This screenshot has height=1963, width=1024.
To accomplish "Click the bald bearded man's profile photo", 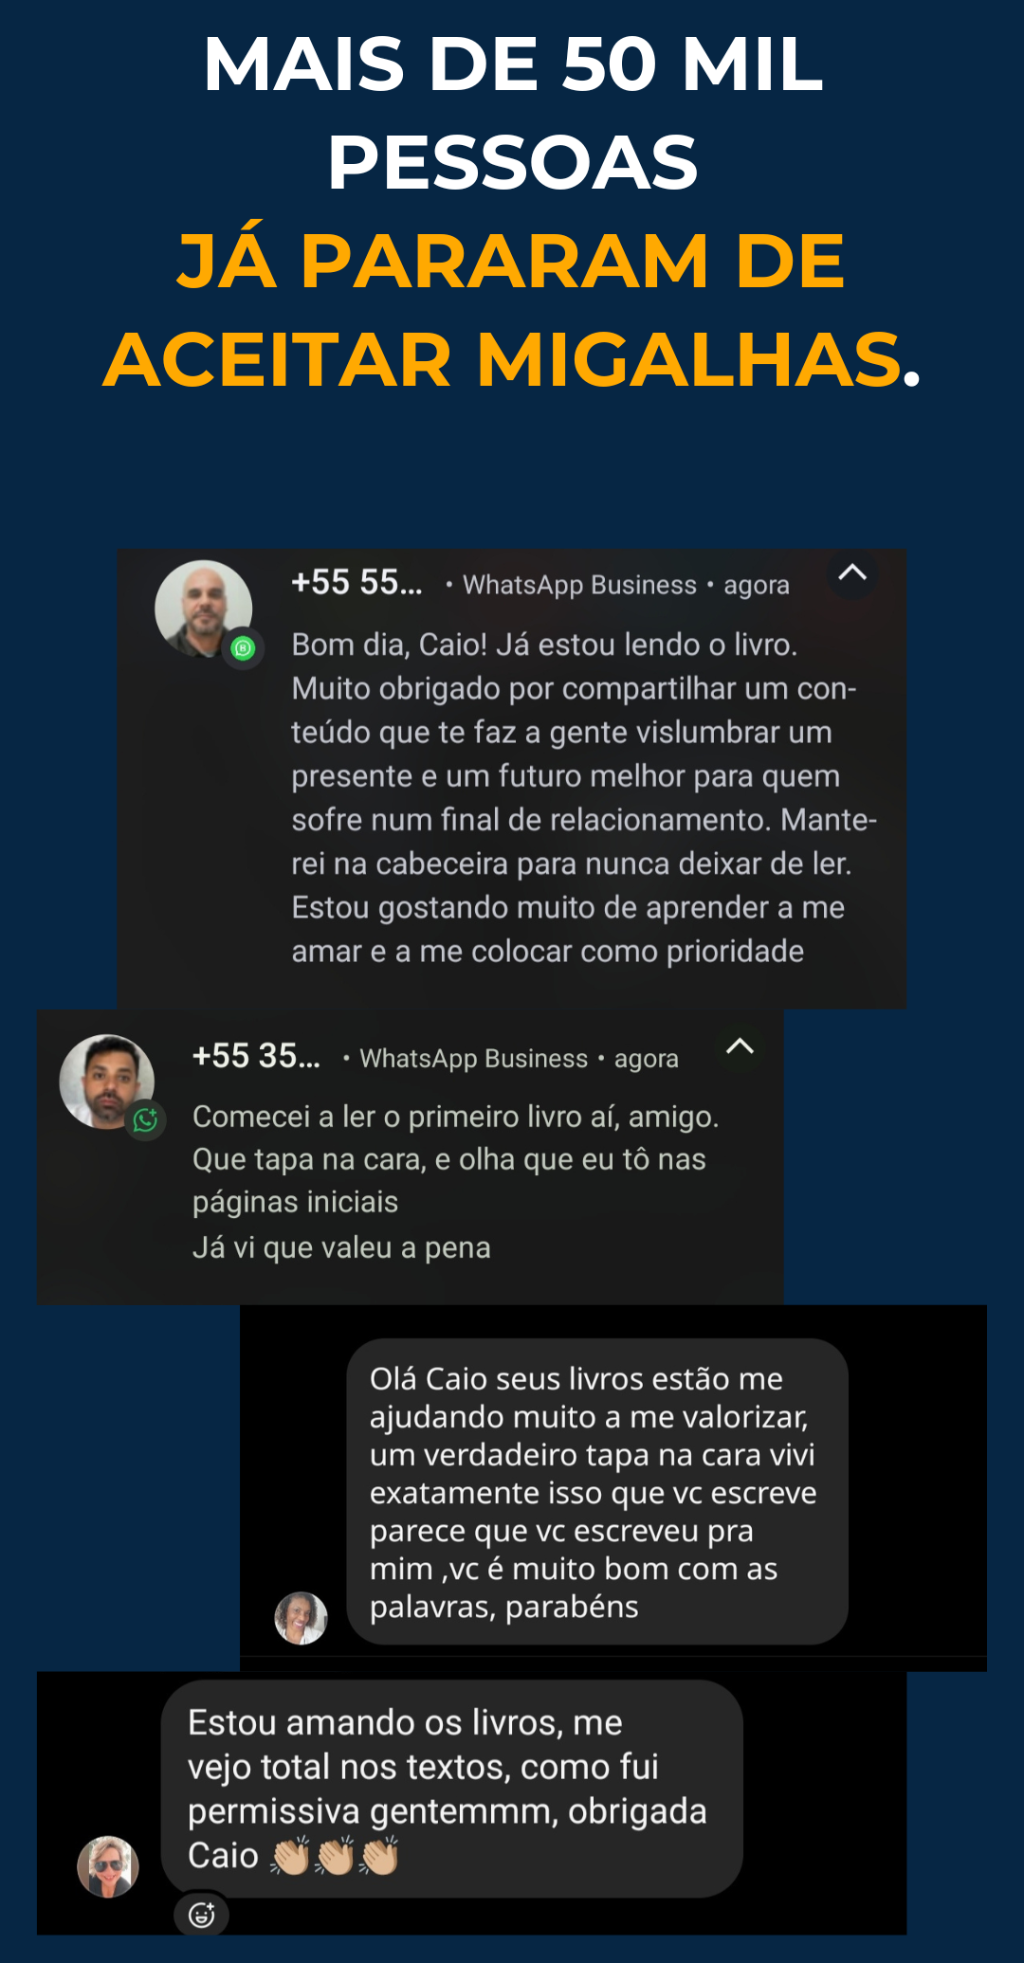I will pyautogui.click(x=203, y=608).
